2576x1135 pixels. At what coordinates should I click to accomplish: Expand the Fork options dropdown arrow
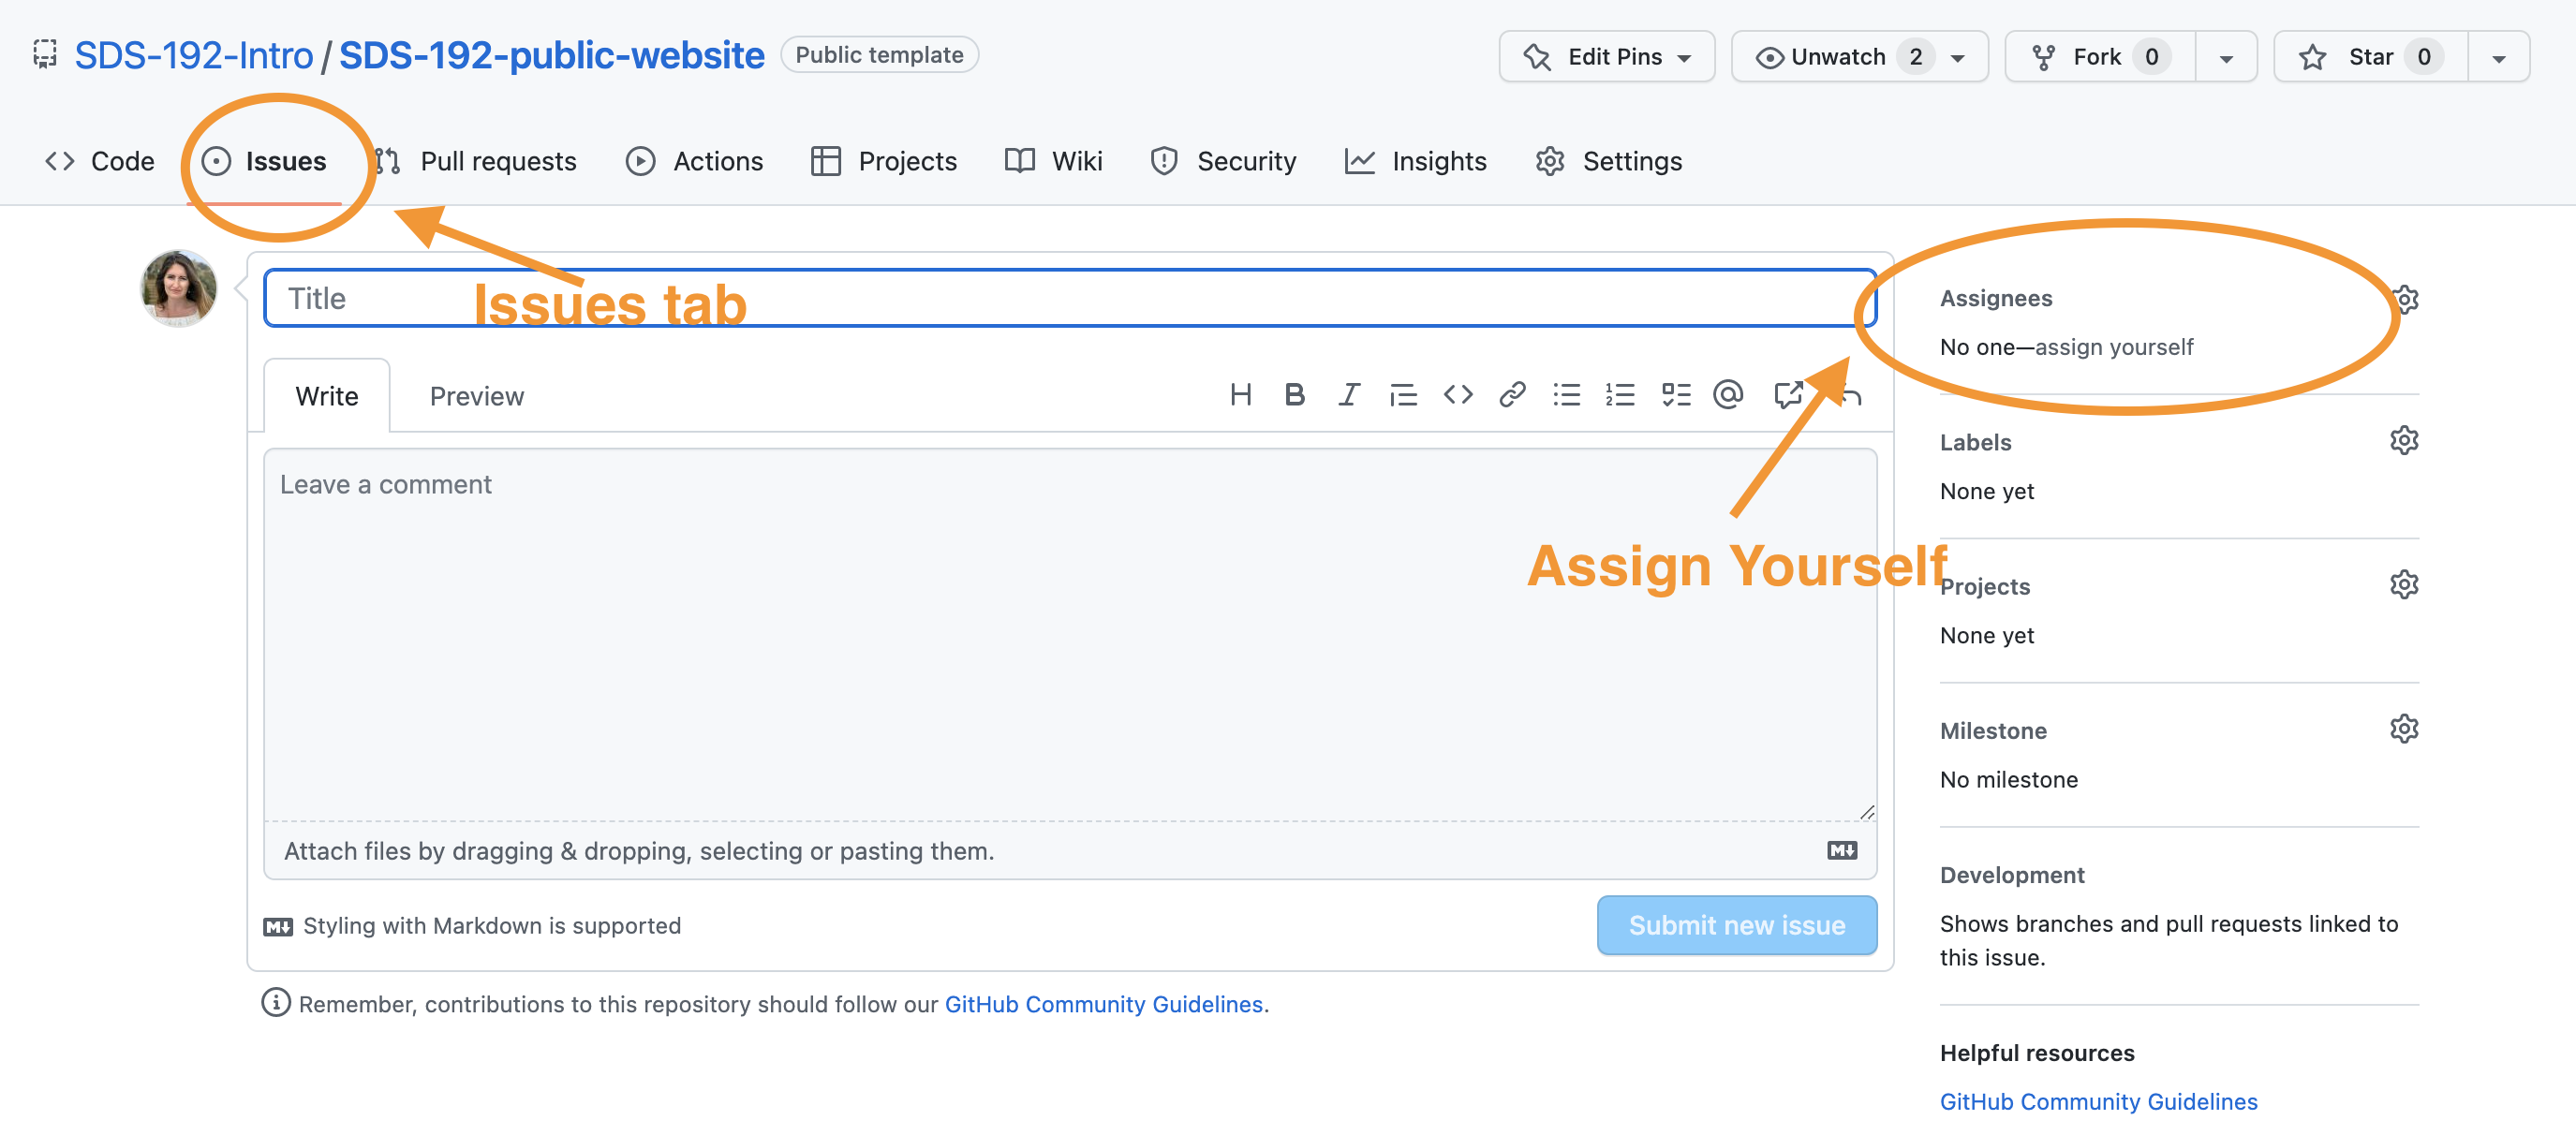pyautogui.click(x=2226, y=58)
